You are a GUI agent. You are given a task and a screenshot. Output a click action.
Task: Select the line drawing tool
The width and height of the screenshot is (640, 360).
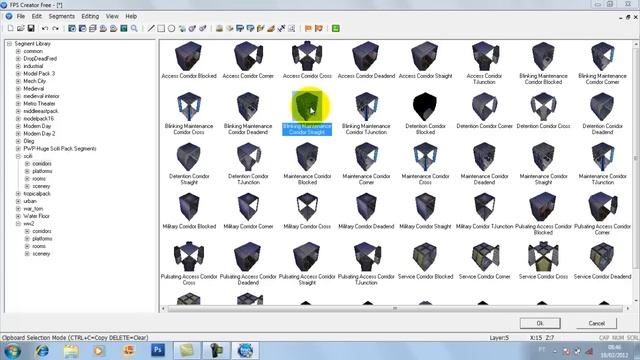click(151, 28)
